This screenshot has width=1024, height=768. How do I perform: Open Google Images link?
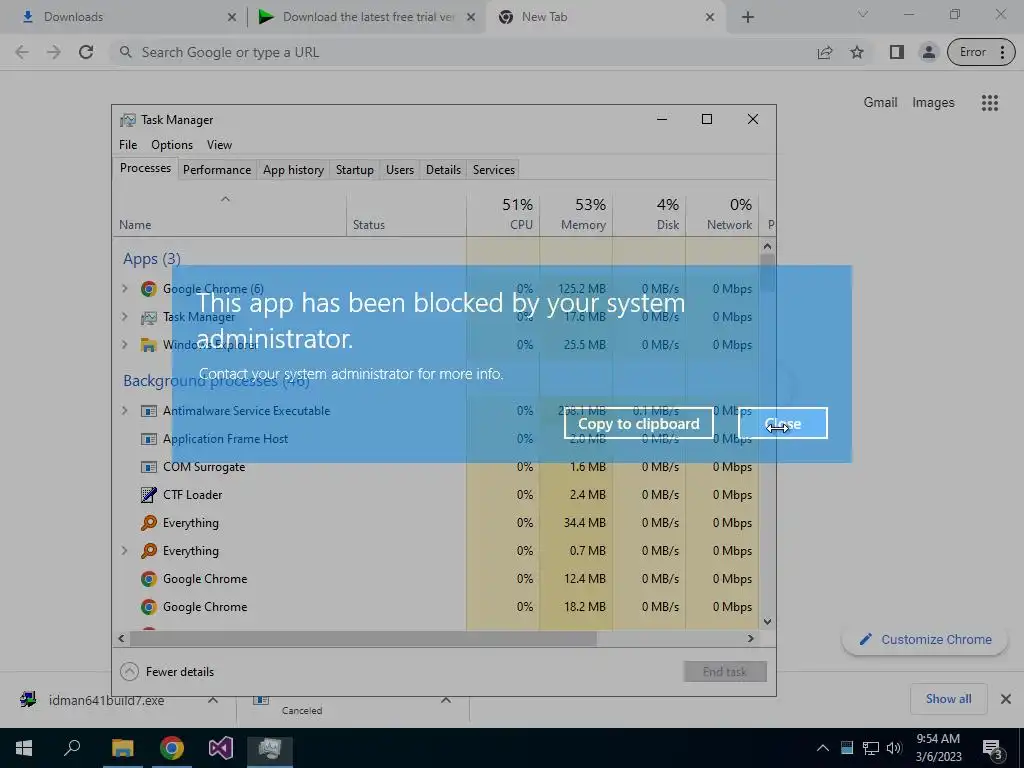tap(933, 103)
